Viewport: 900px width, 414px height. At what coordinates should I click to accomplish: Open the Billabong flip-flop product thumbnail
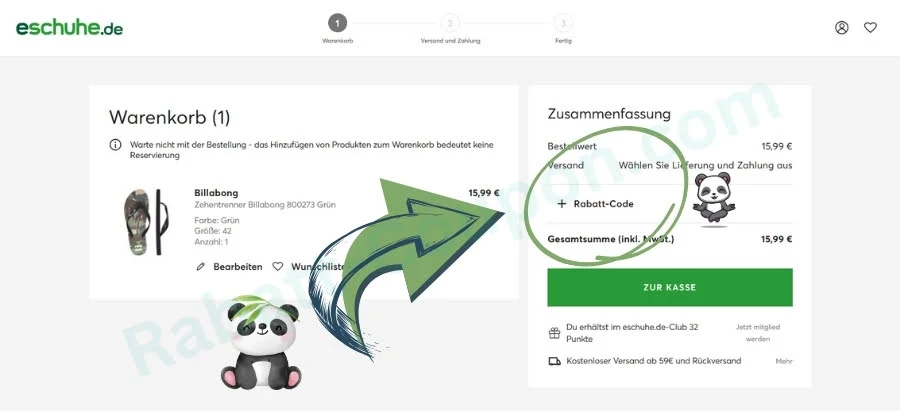146,222
